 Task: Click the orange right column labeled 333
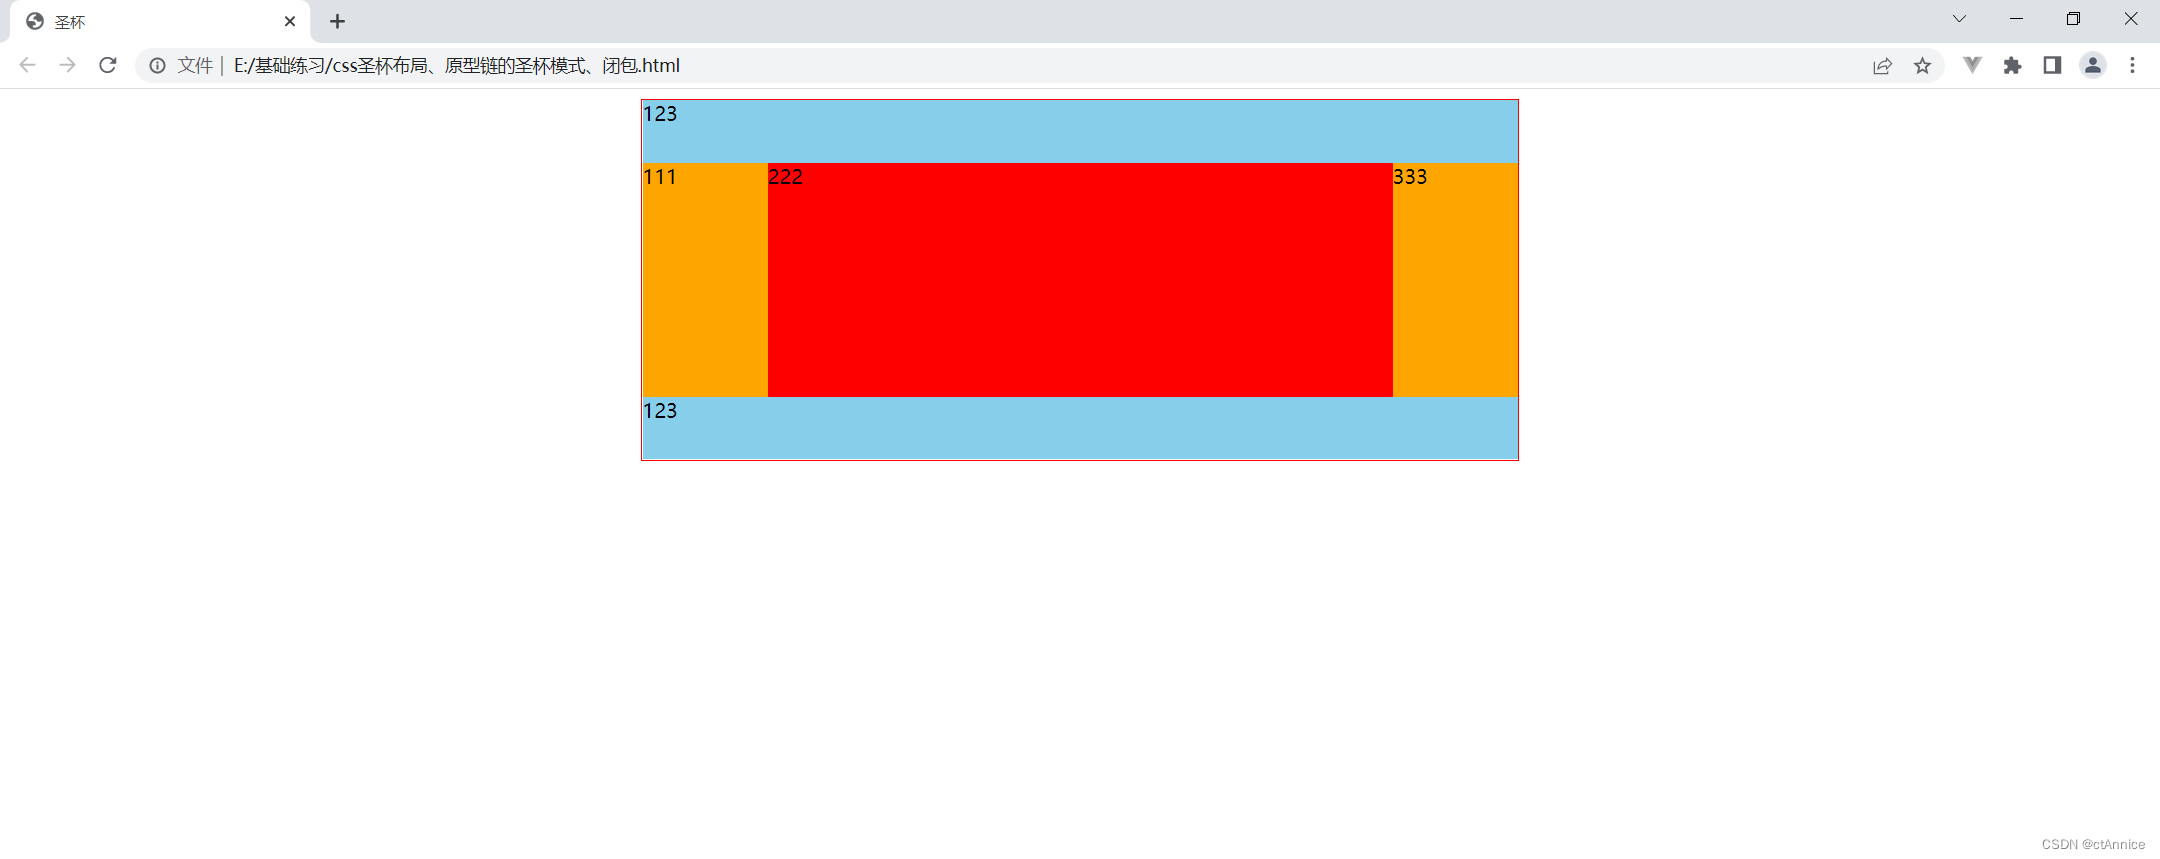click(1455, 280)
